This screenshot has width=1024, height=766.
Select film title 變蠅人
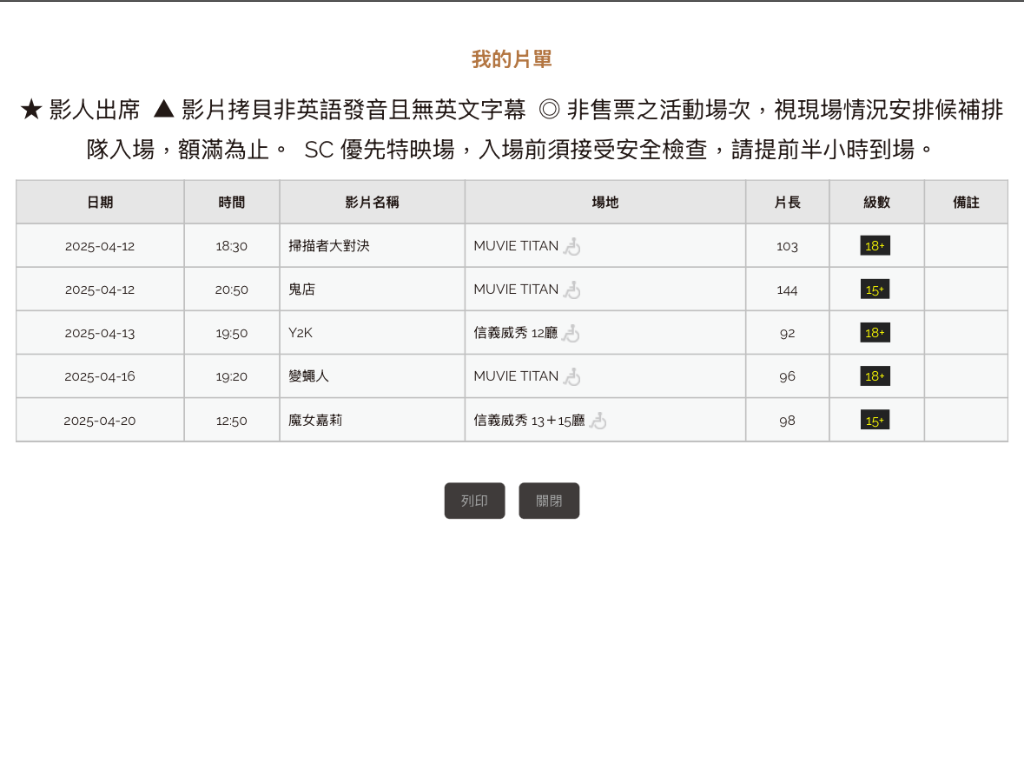point(309,376)
